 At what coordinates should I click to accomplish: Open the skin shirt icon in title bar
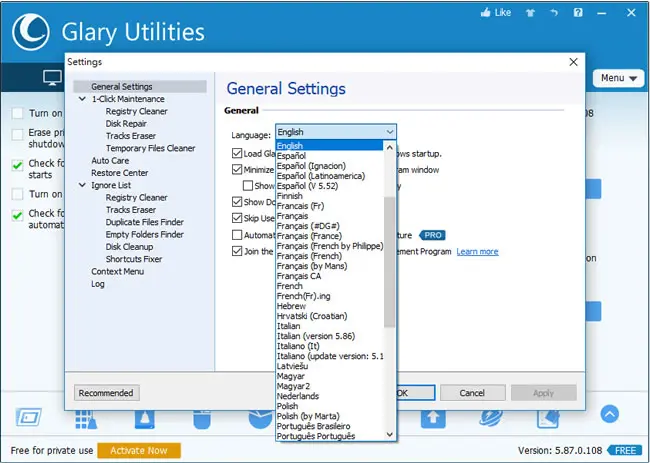(530, 13)
